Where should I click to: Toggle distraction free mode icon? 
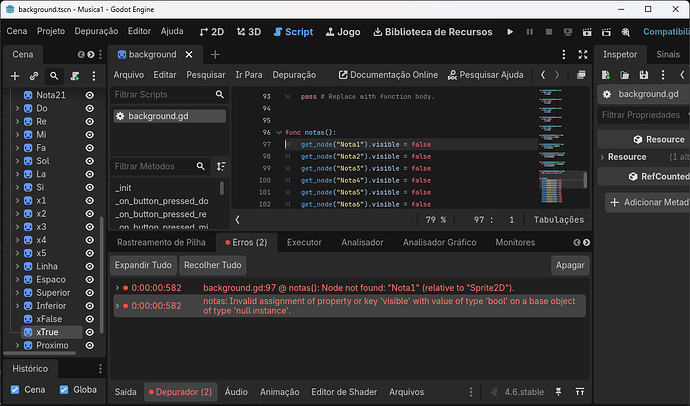(x=583, y=55)
